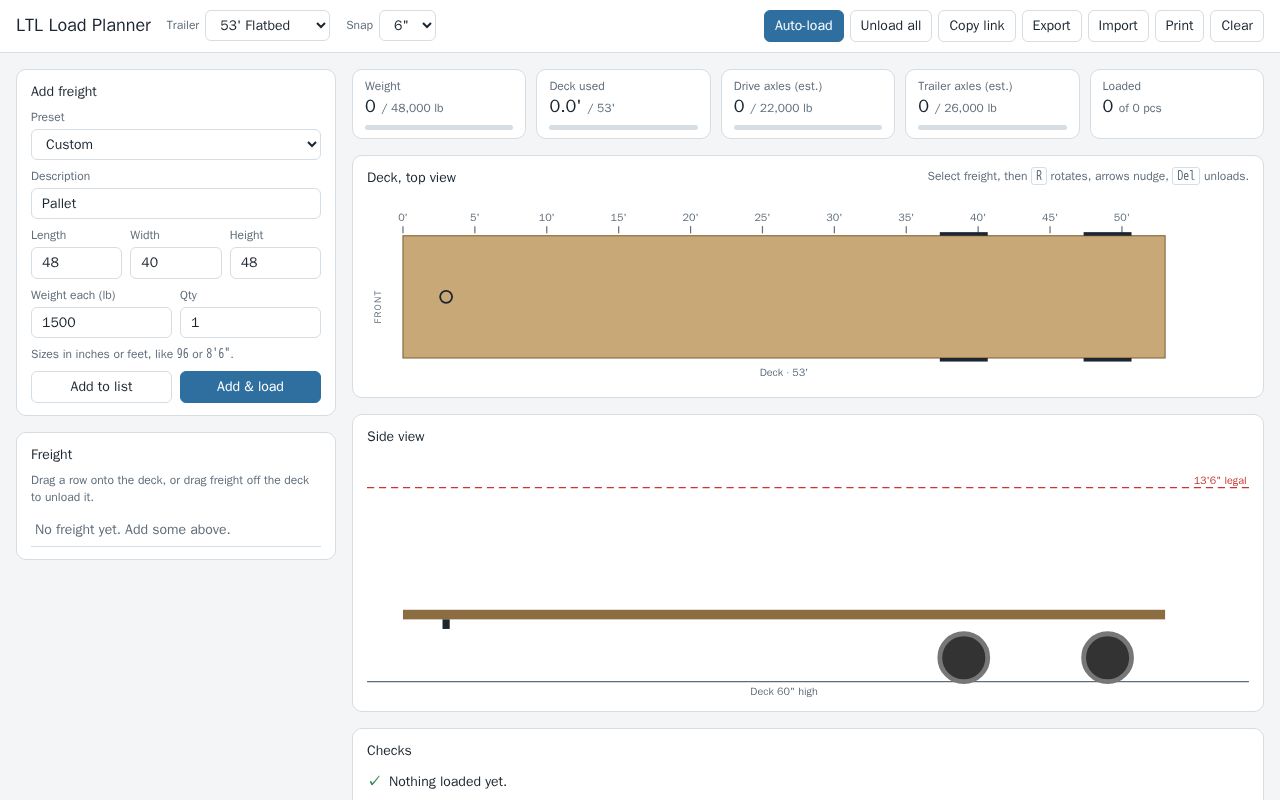Open the Trailer type dropdown

(x=267, y=25)
